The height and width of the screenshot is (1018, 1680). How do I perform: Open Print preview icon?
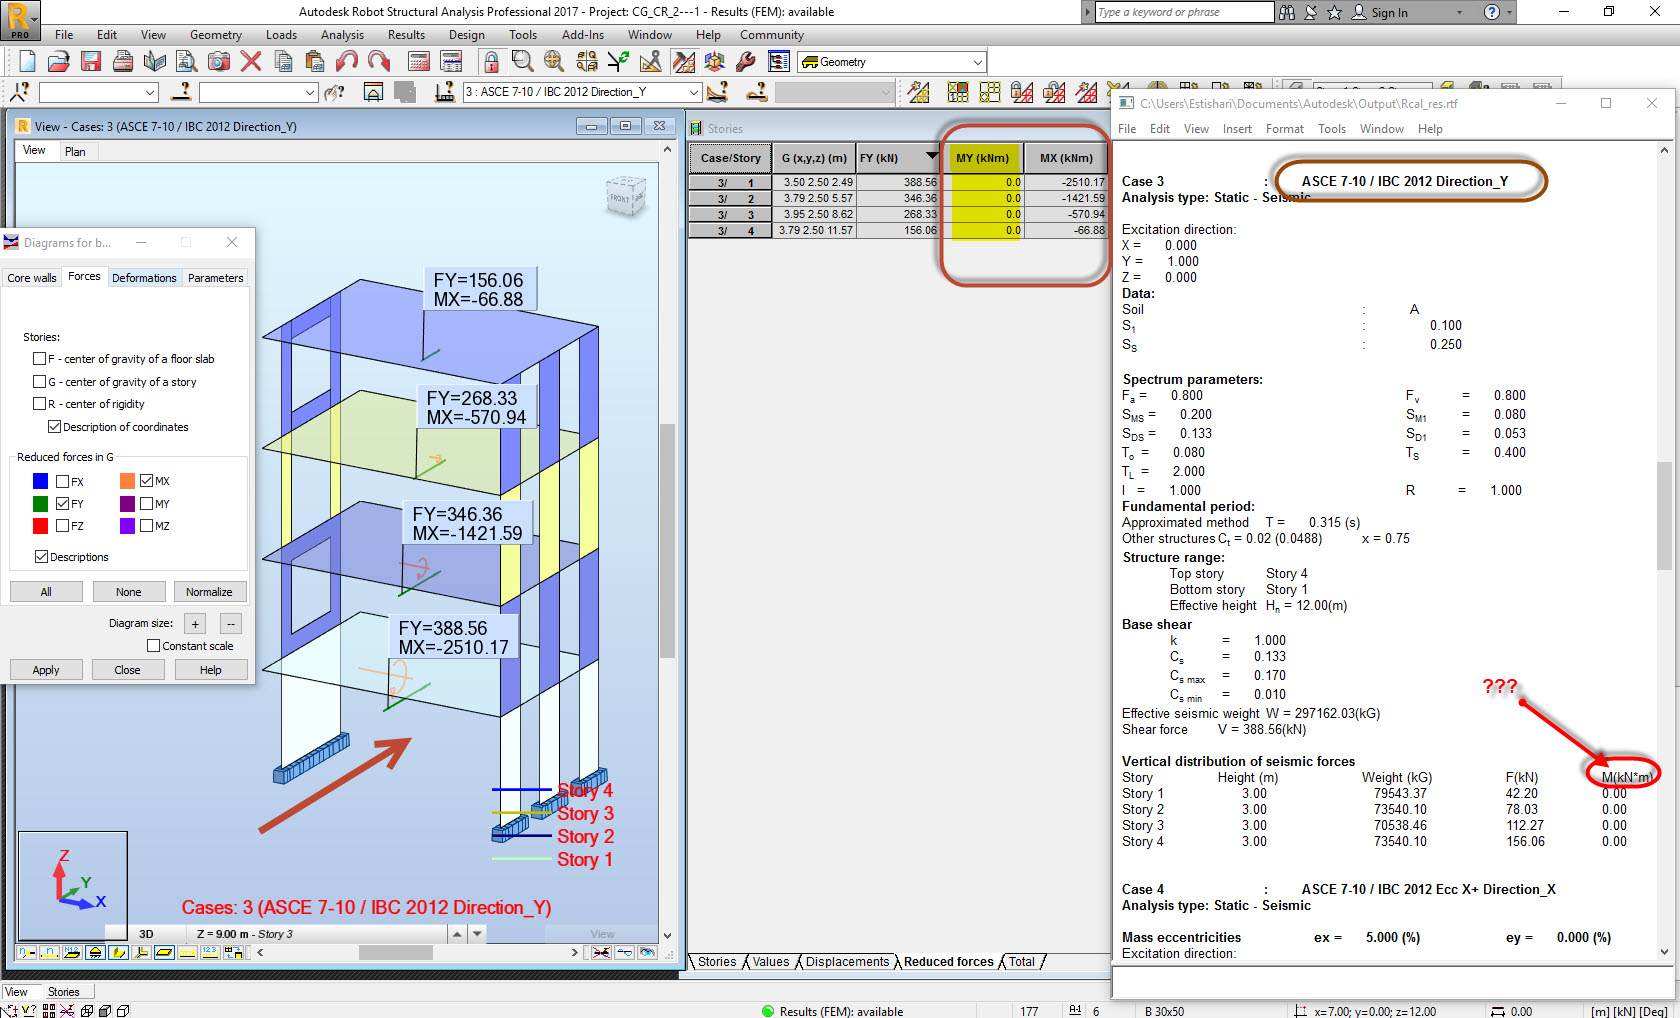coord(186,62)
